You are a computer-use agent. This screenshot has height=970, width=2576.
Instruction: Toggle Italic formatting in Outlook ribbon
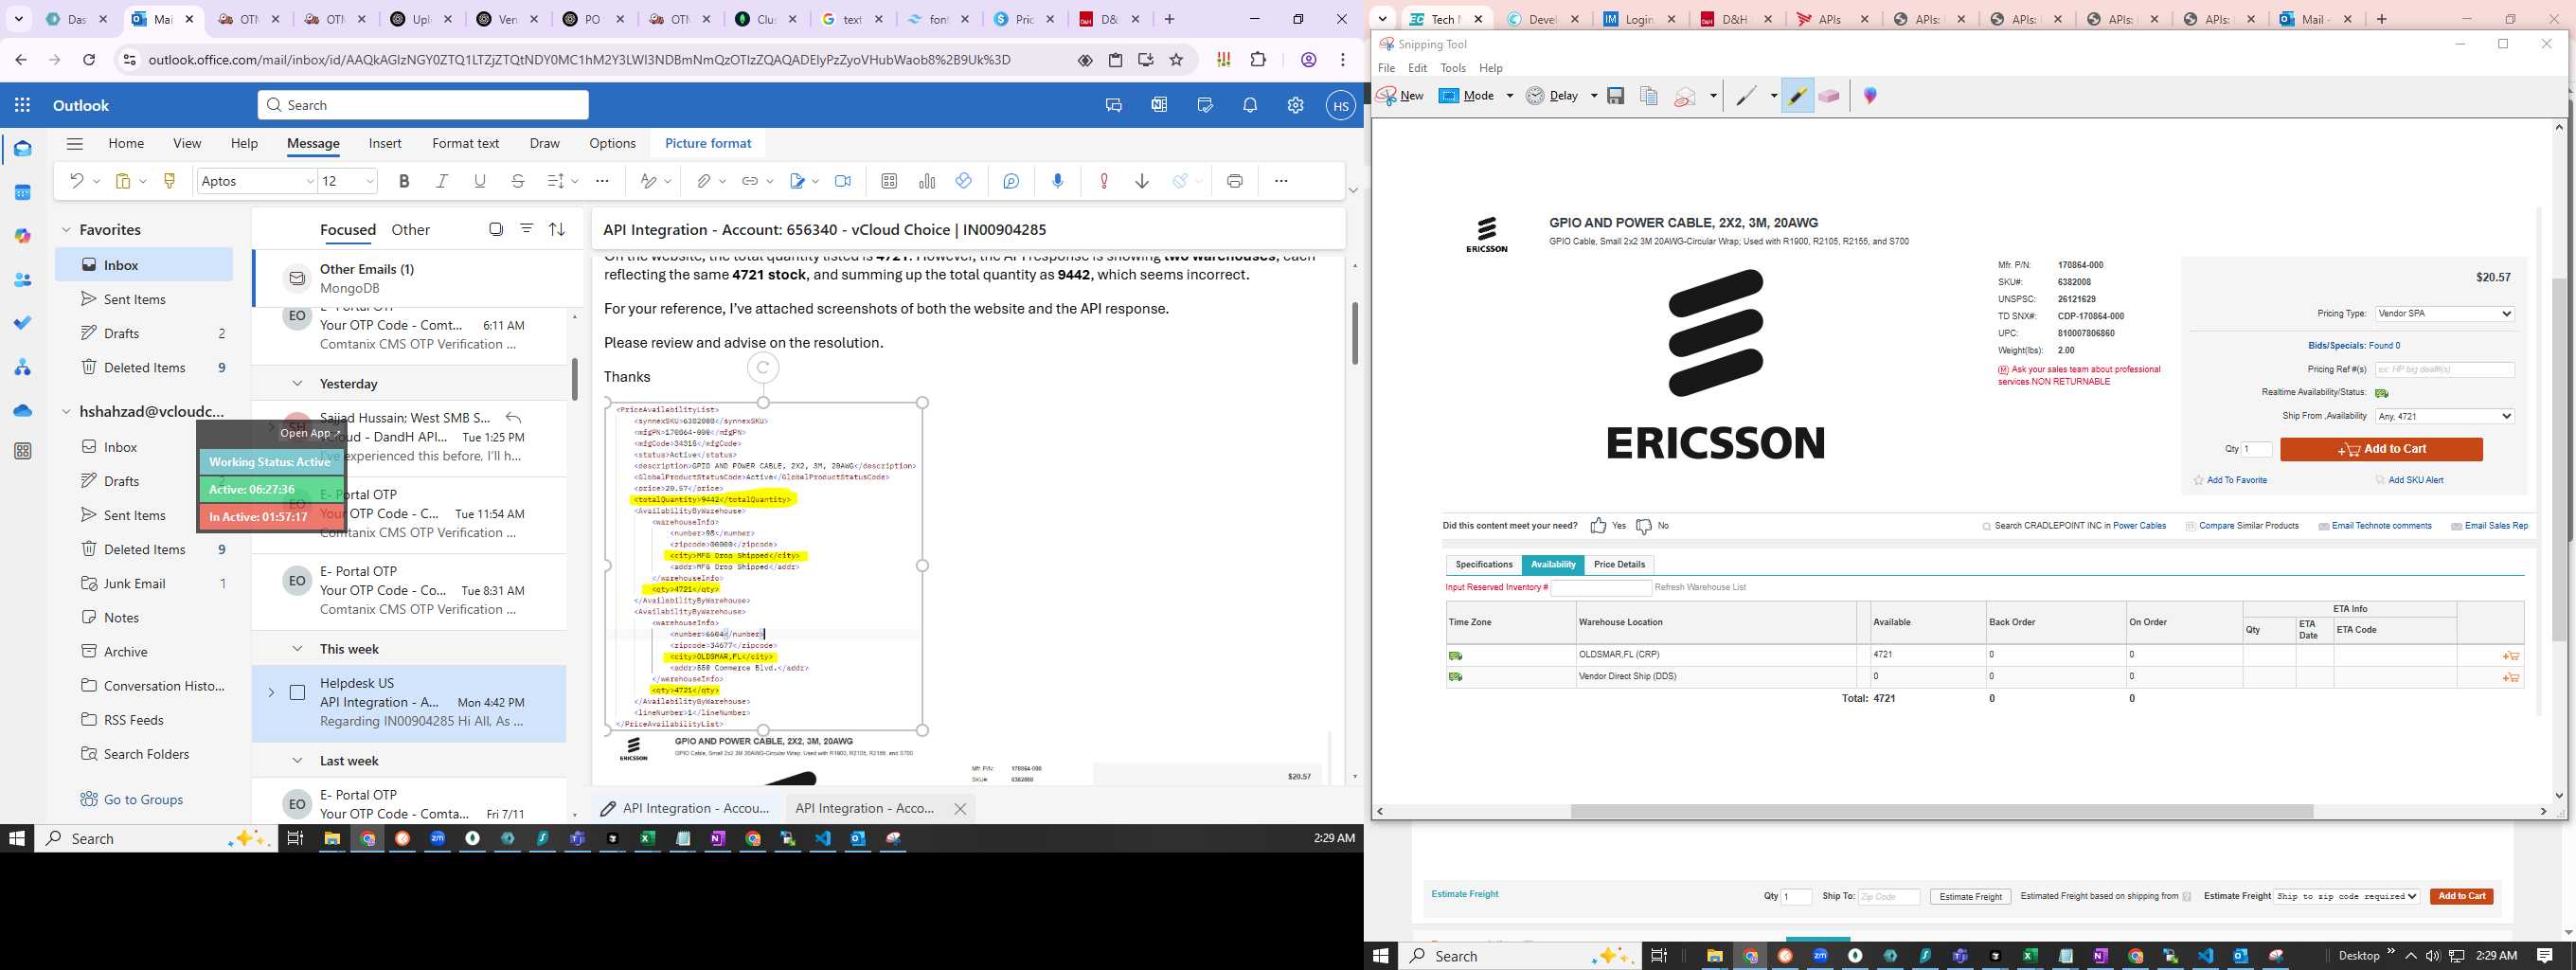click(x=442, y=181)
